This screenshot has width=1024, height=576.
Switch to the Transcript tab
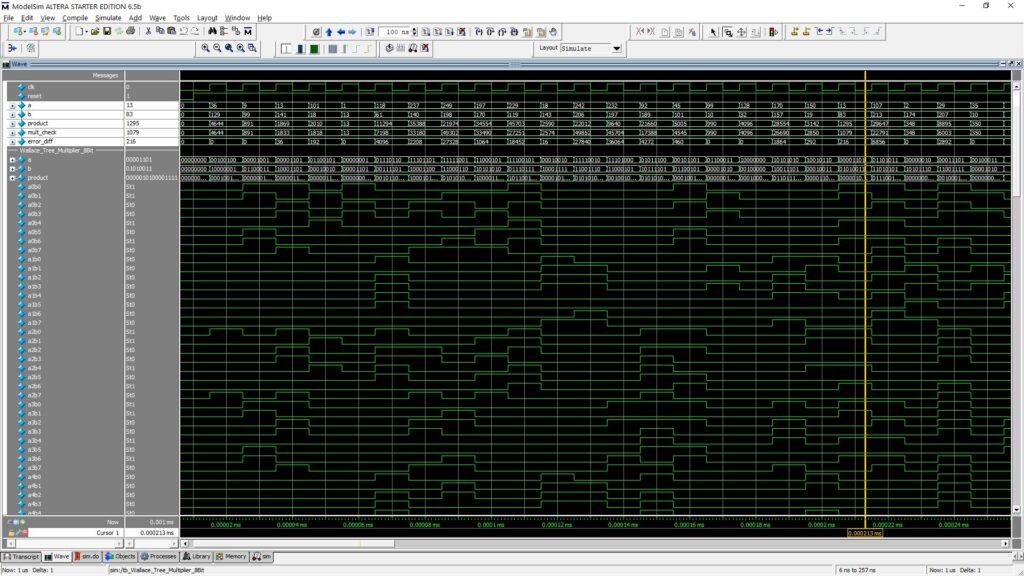point(22,556)
